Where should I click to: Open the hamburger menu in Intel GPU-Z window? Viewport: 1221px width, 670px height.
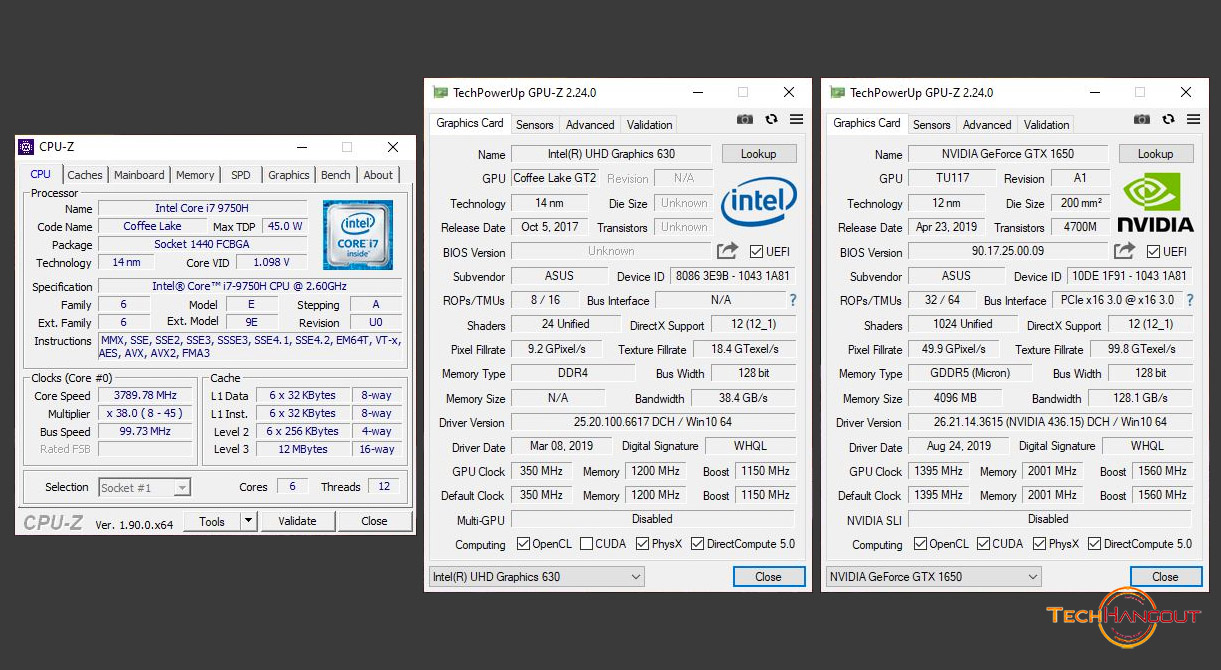pyautogui.click(x=796, y=119)
